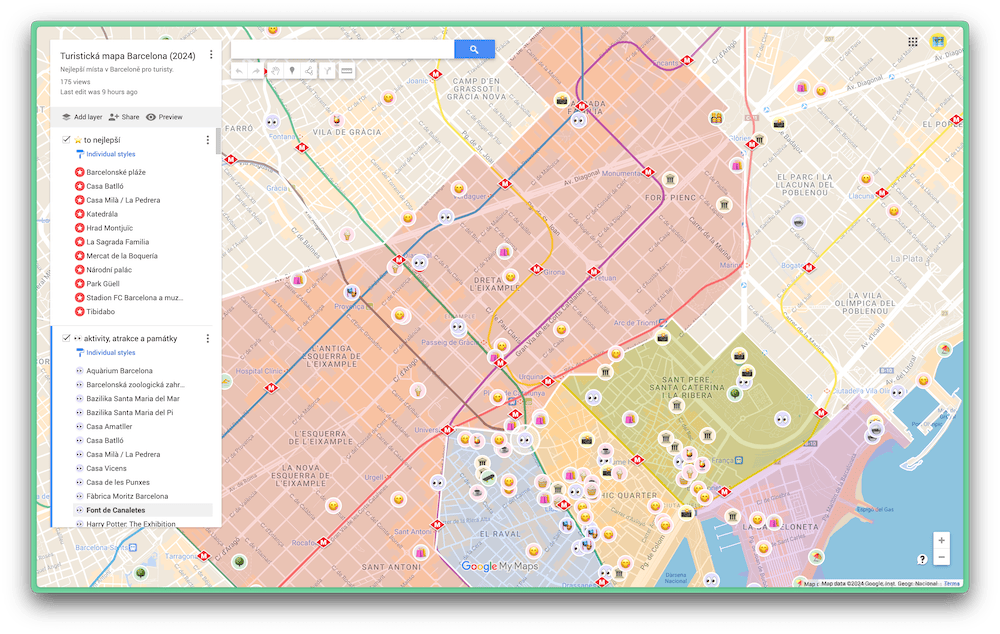Click the Undo arrow in map toolbar

[239, 71]
